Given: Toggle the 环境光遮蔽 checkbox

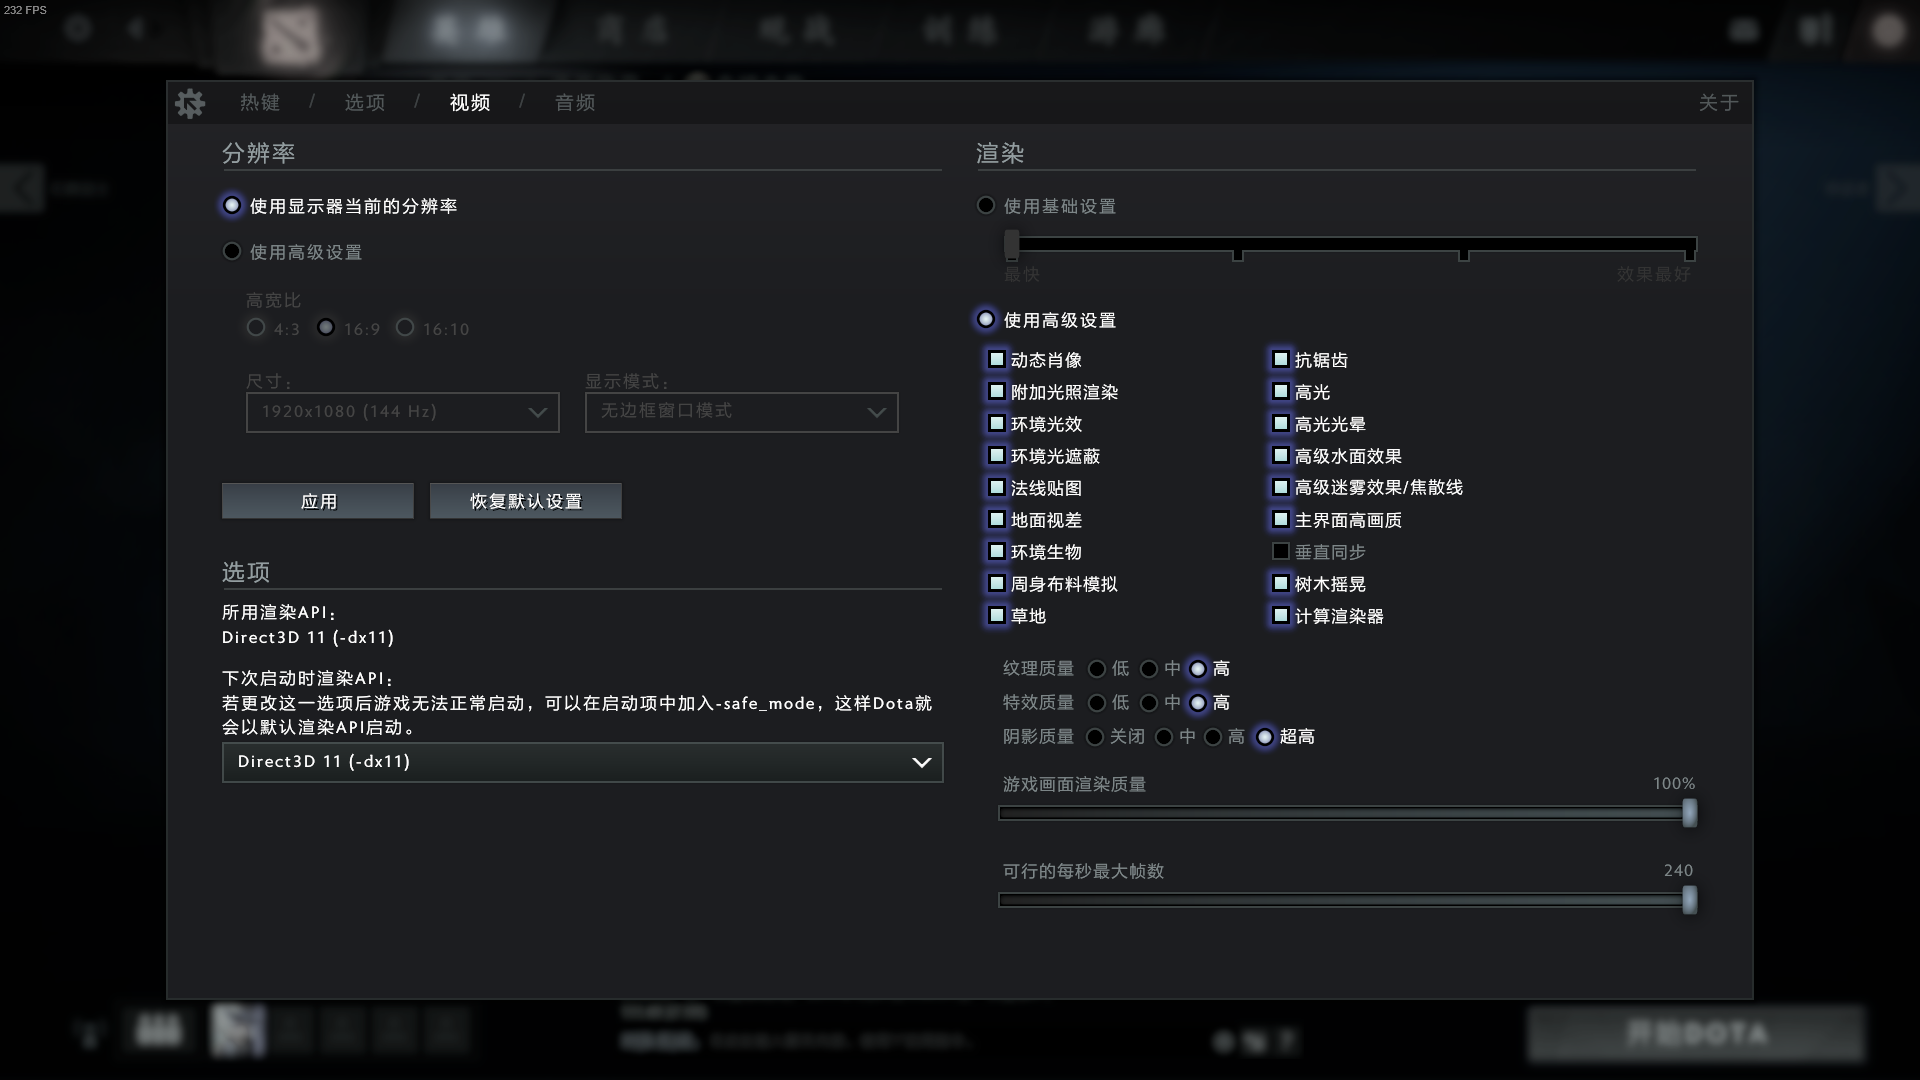Looking at the screenshot, I should click(997, 456).
